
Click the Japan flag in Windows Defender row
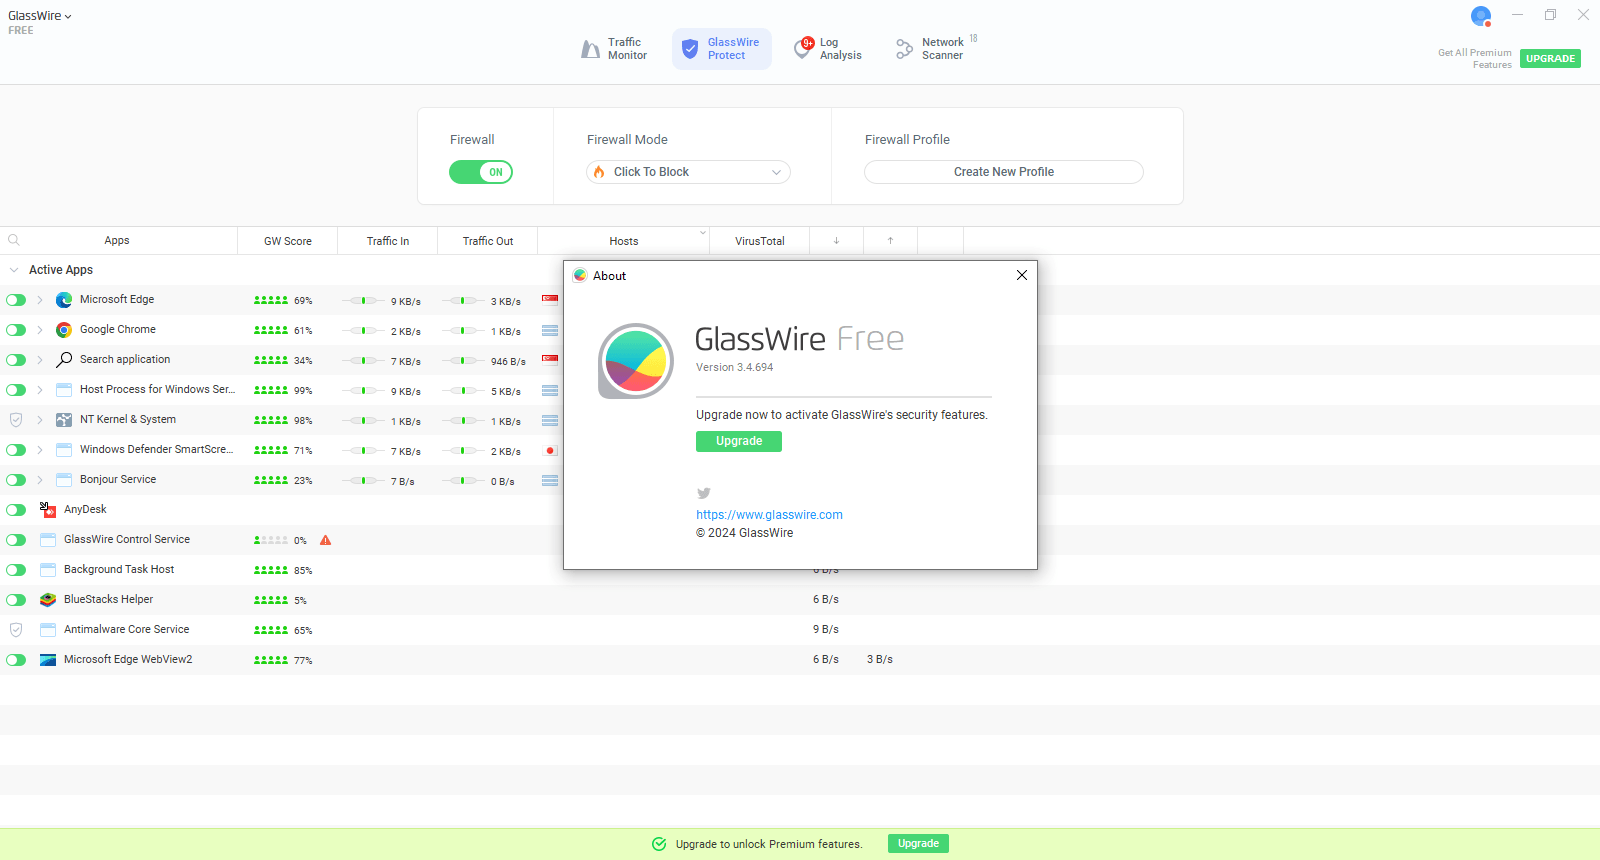click(550, 451)
